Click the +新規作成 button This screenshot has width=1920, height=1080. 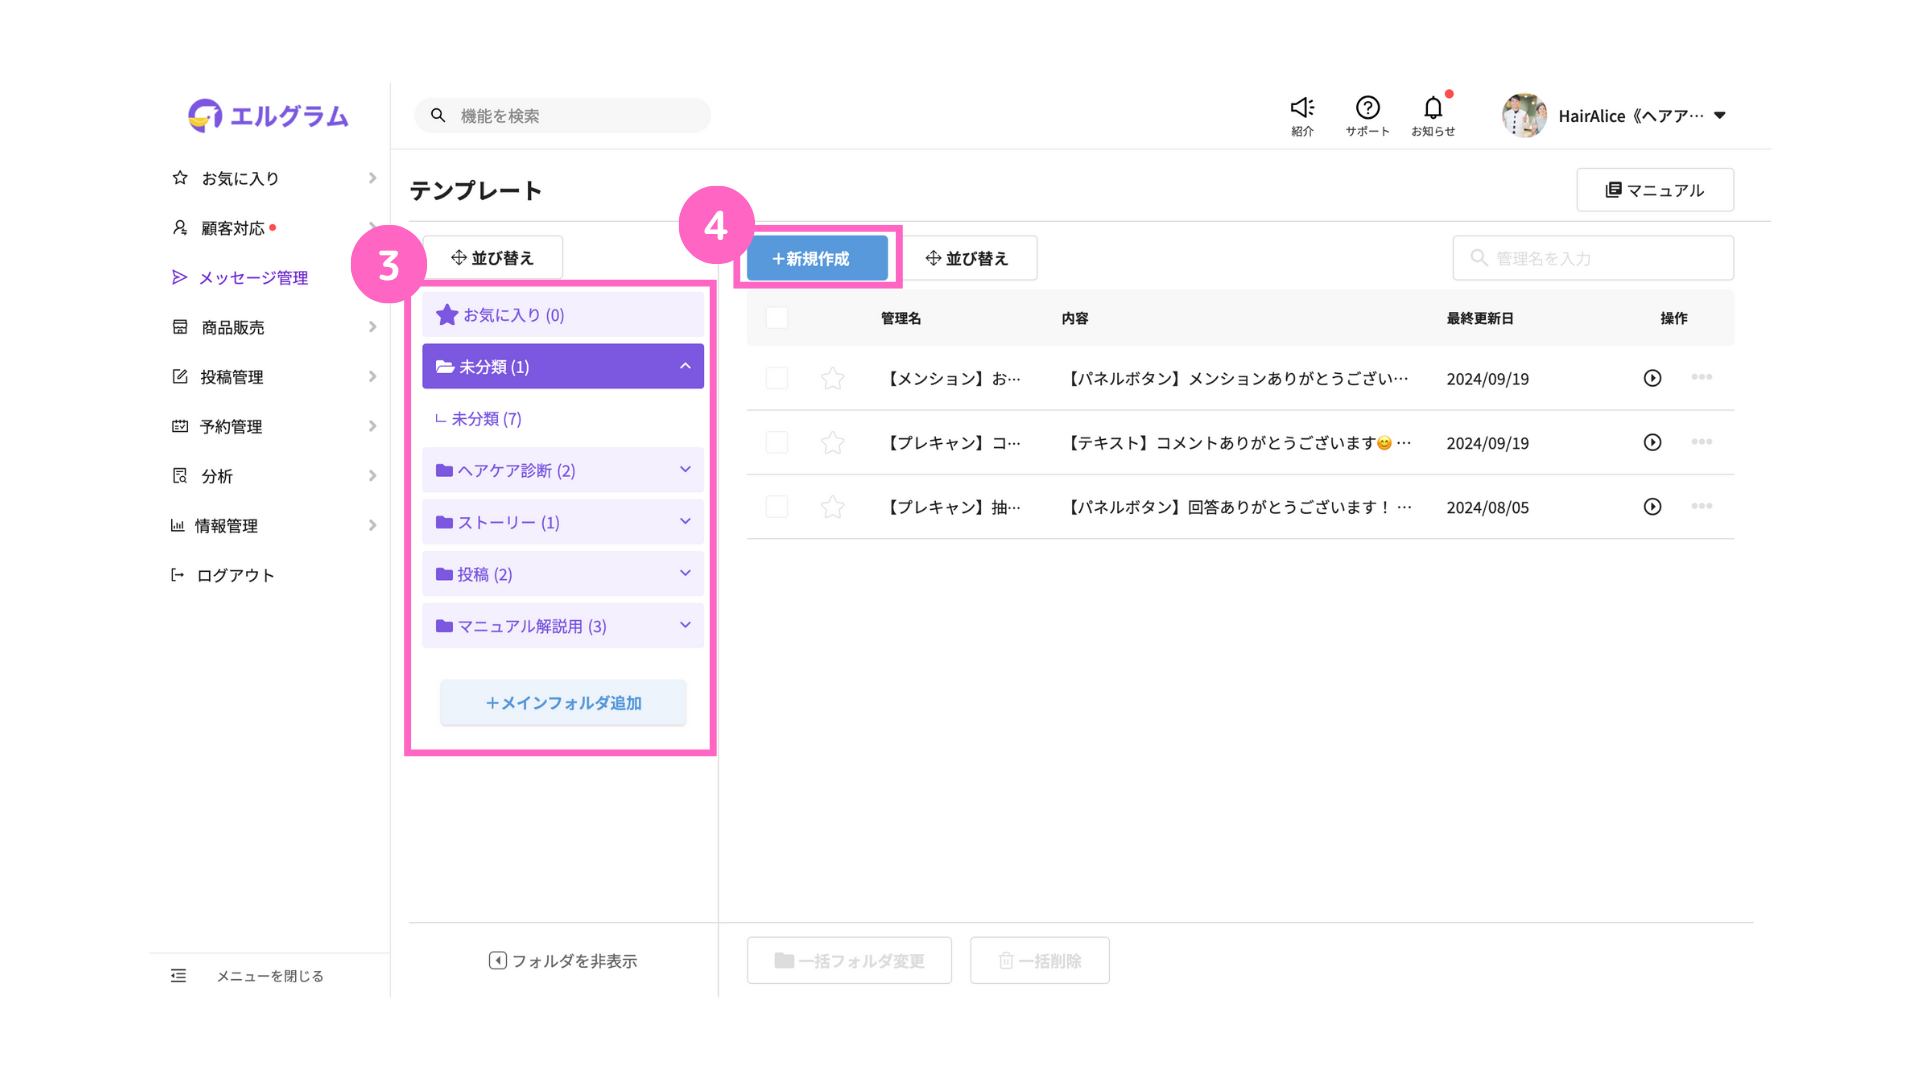(x=817, y=259)
